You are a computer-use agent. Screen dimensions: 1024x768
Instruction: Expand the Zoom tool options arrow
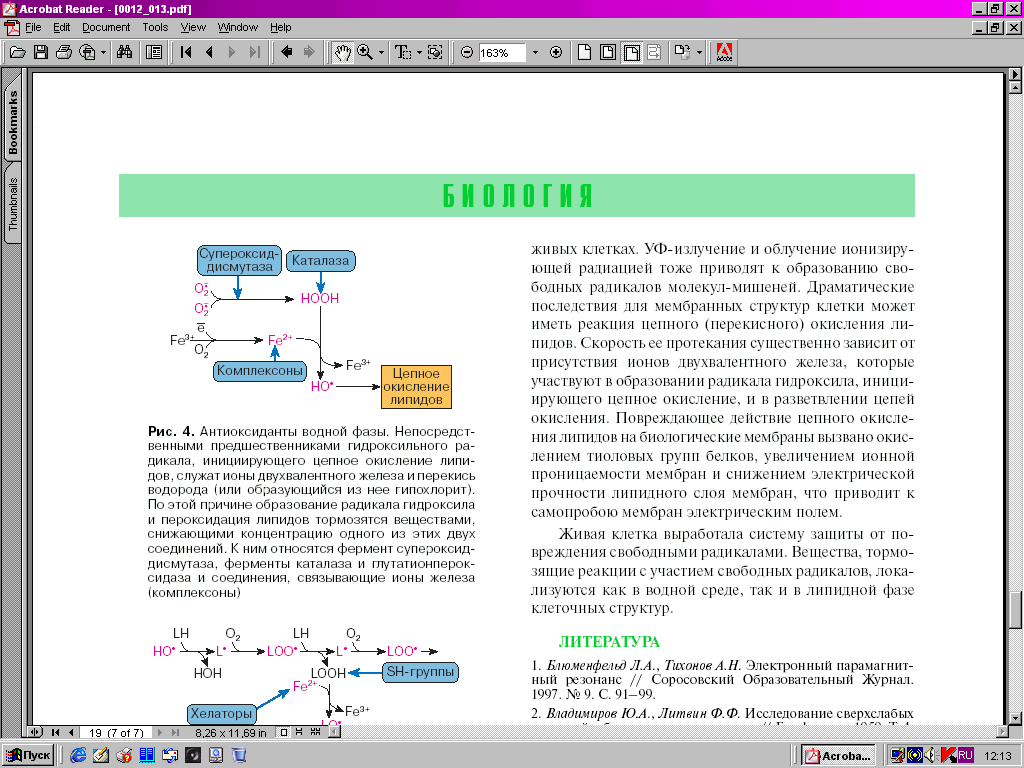click(381, 52)
